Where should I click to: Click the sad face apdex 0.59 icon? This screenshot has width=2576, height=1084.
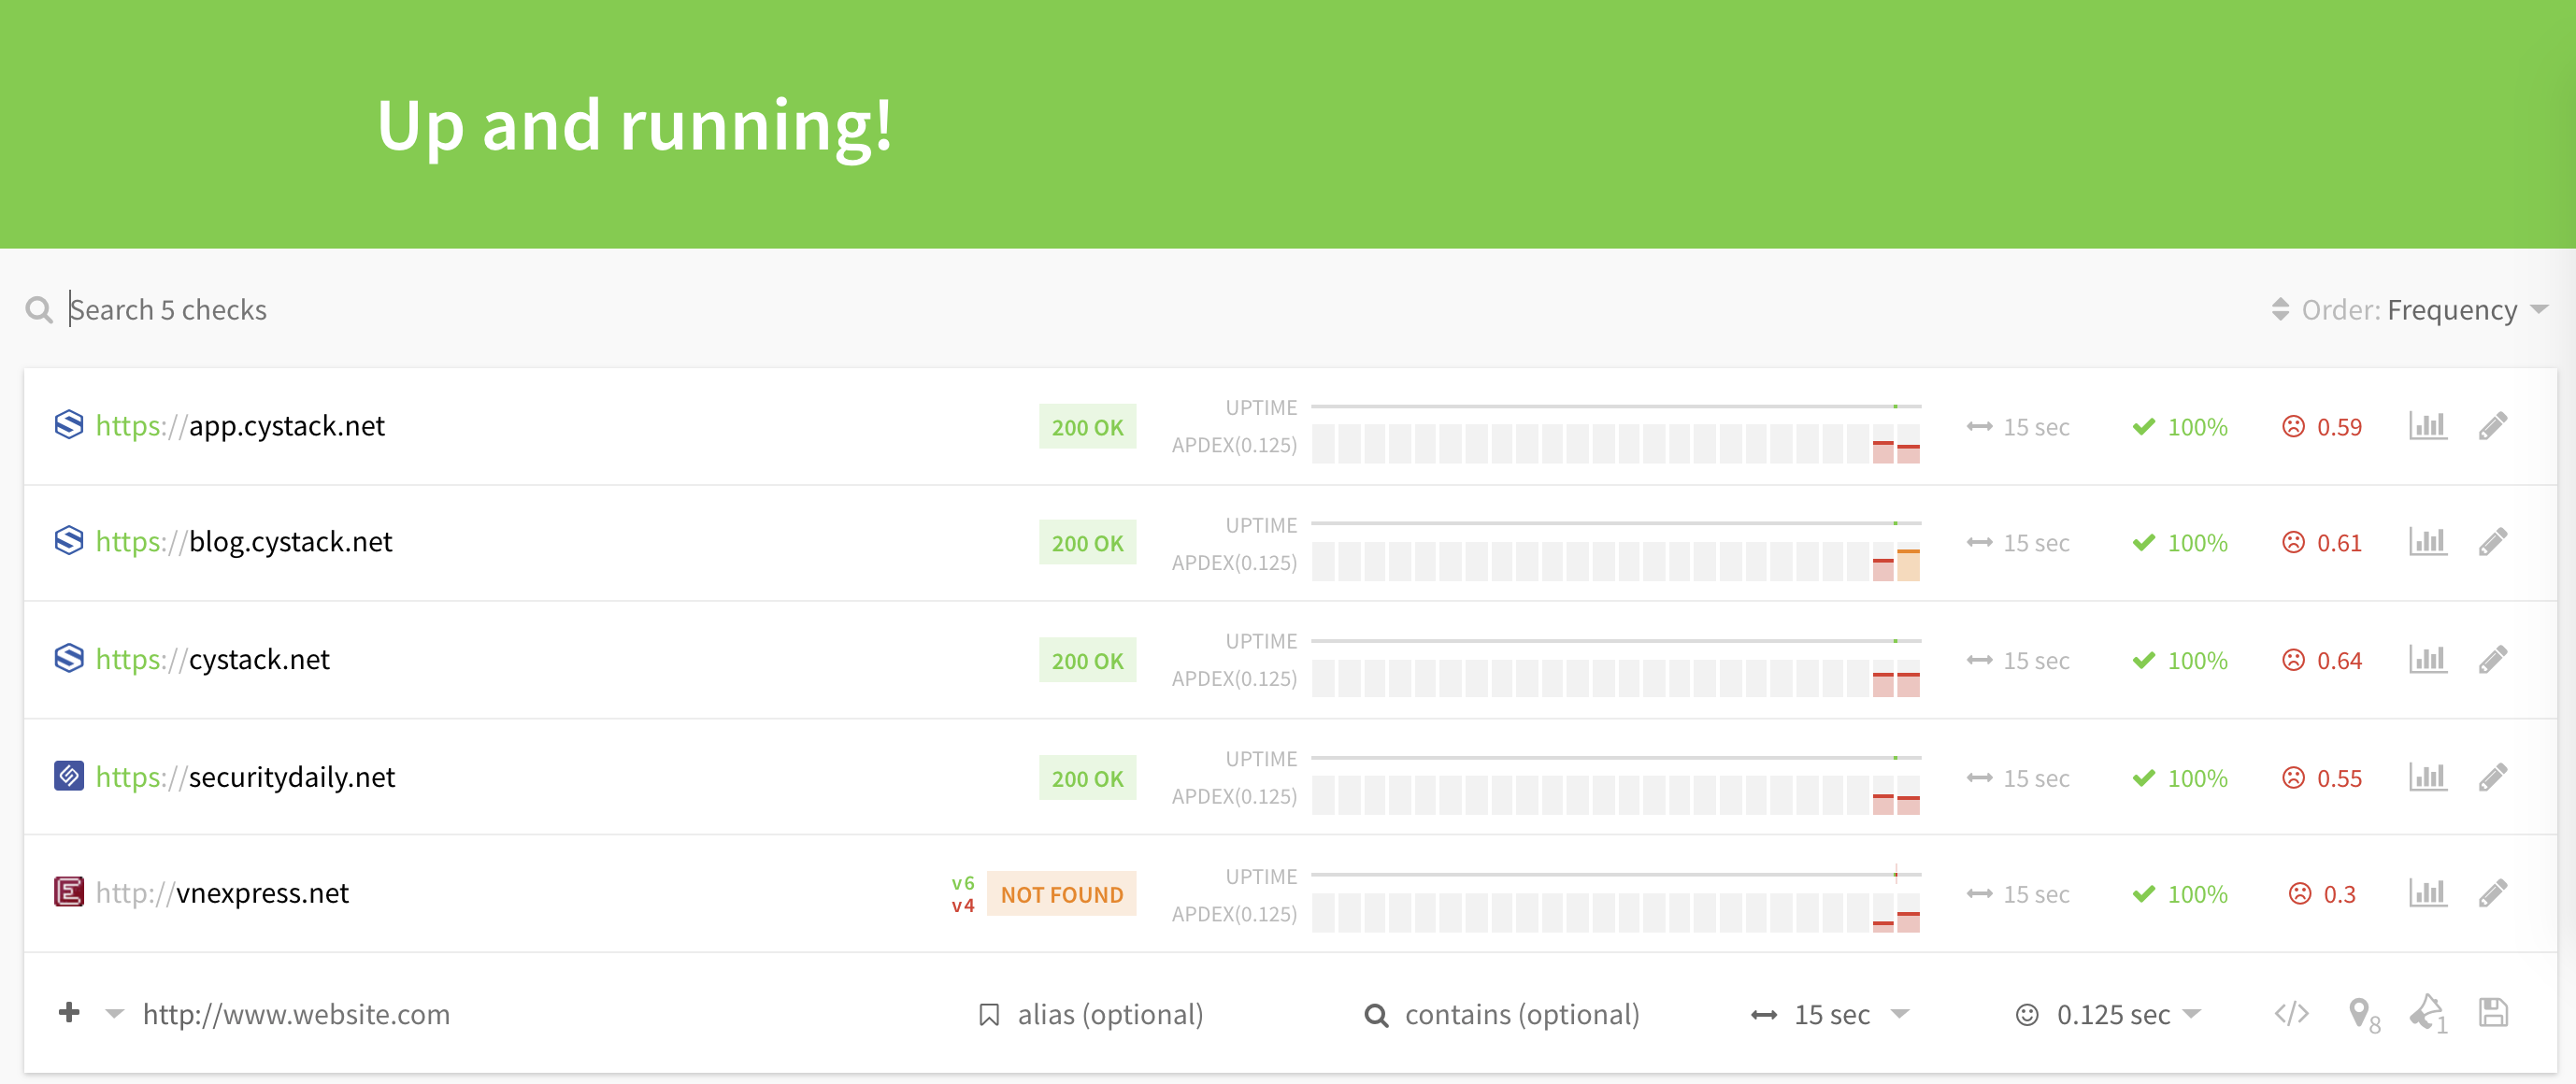(2293, 427)
